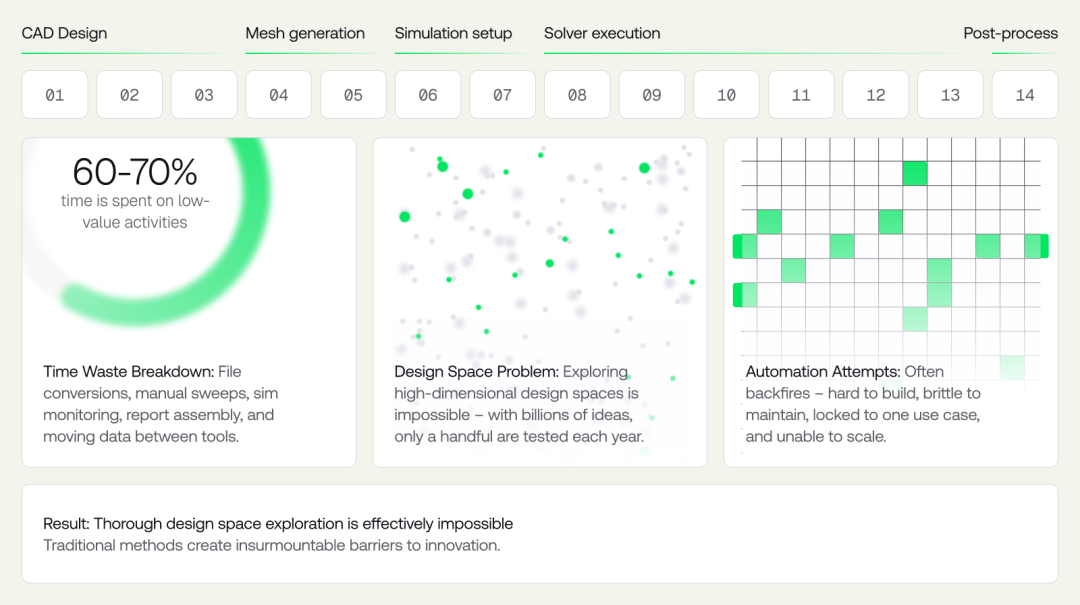1080x605 pixels.
Task: Select step box 04
Action: (x=279, y=94)
